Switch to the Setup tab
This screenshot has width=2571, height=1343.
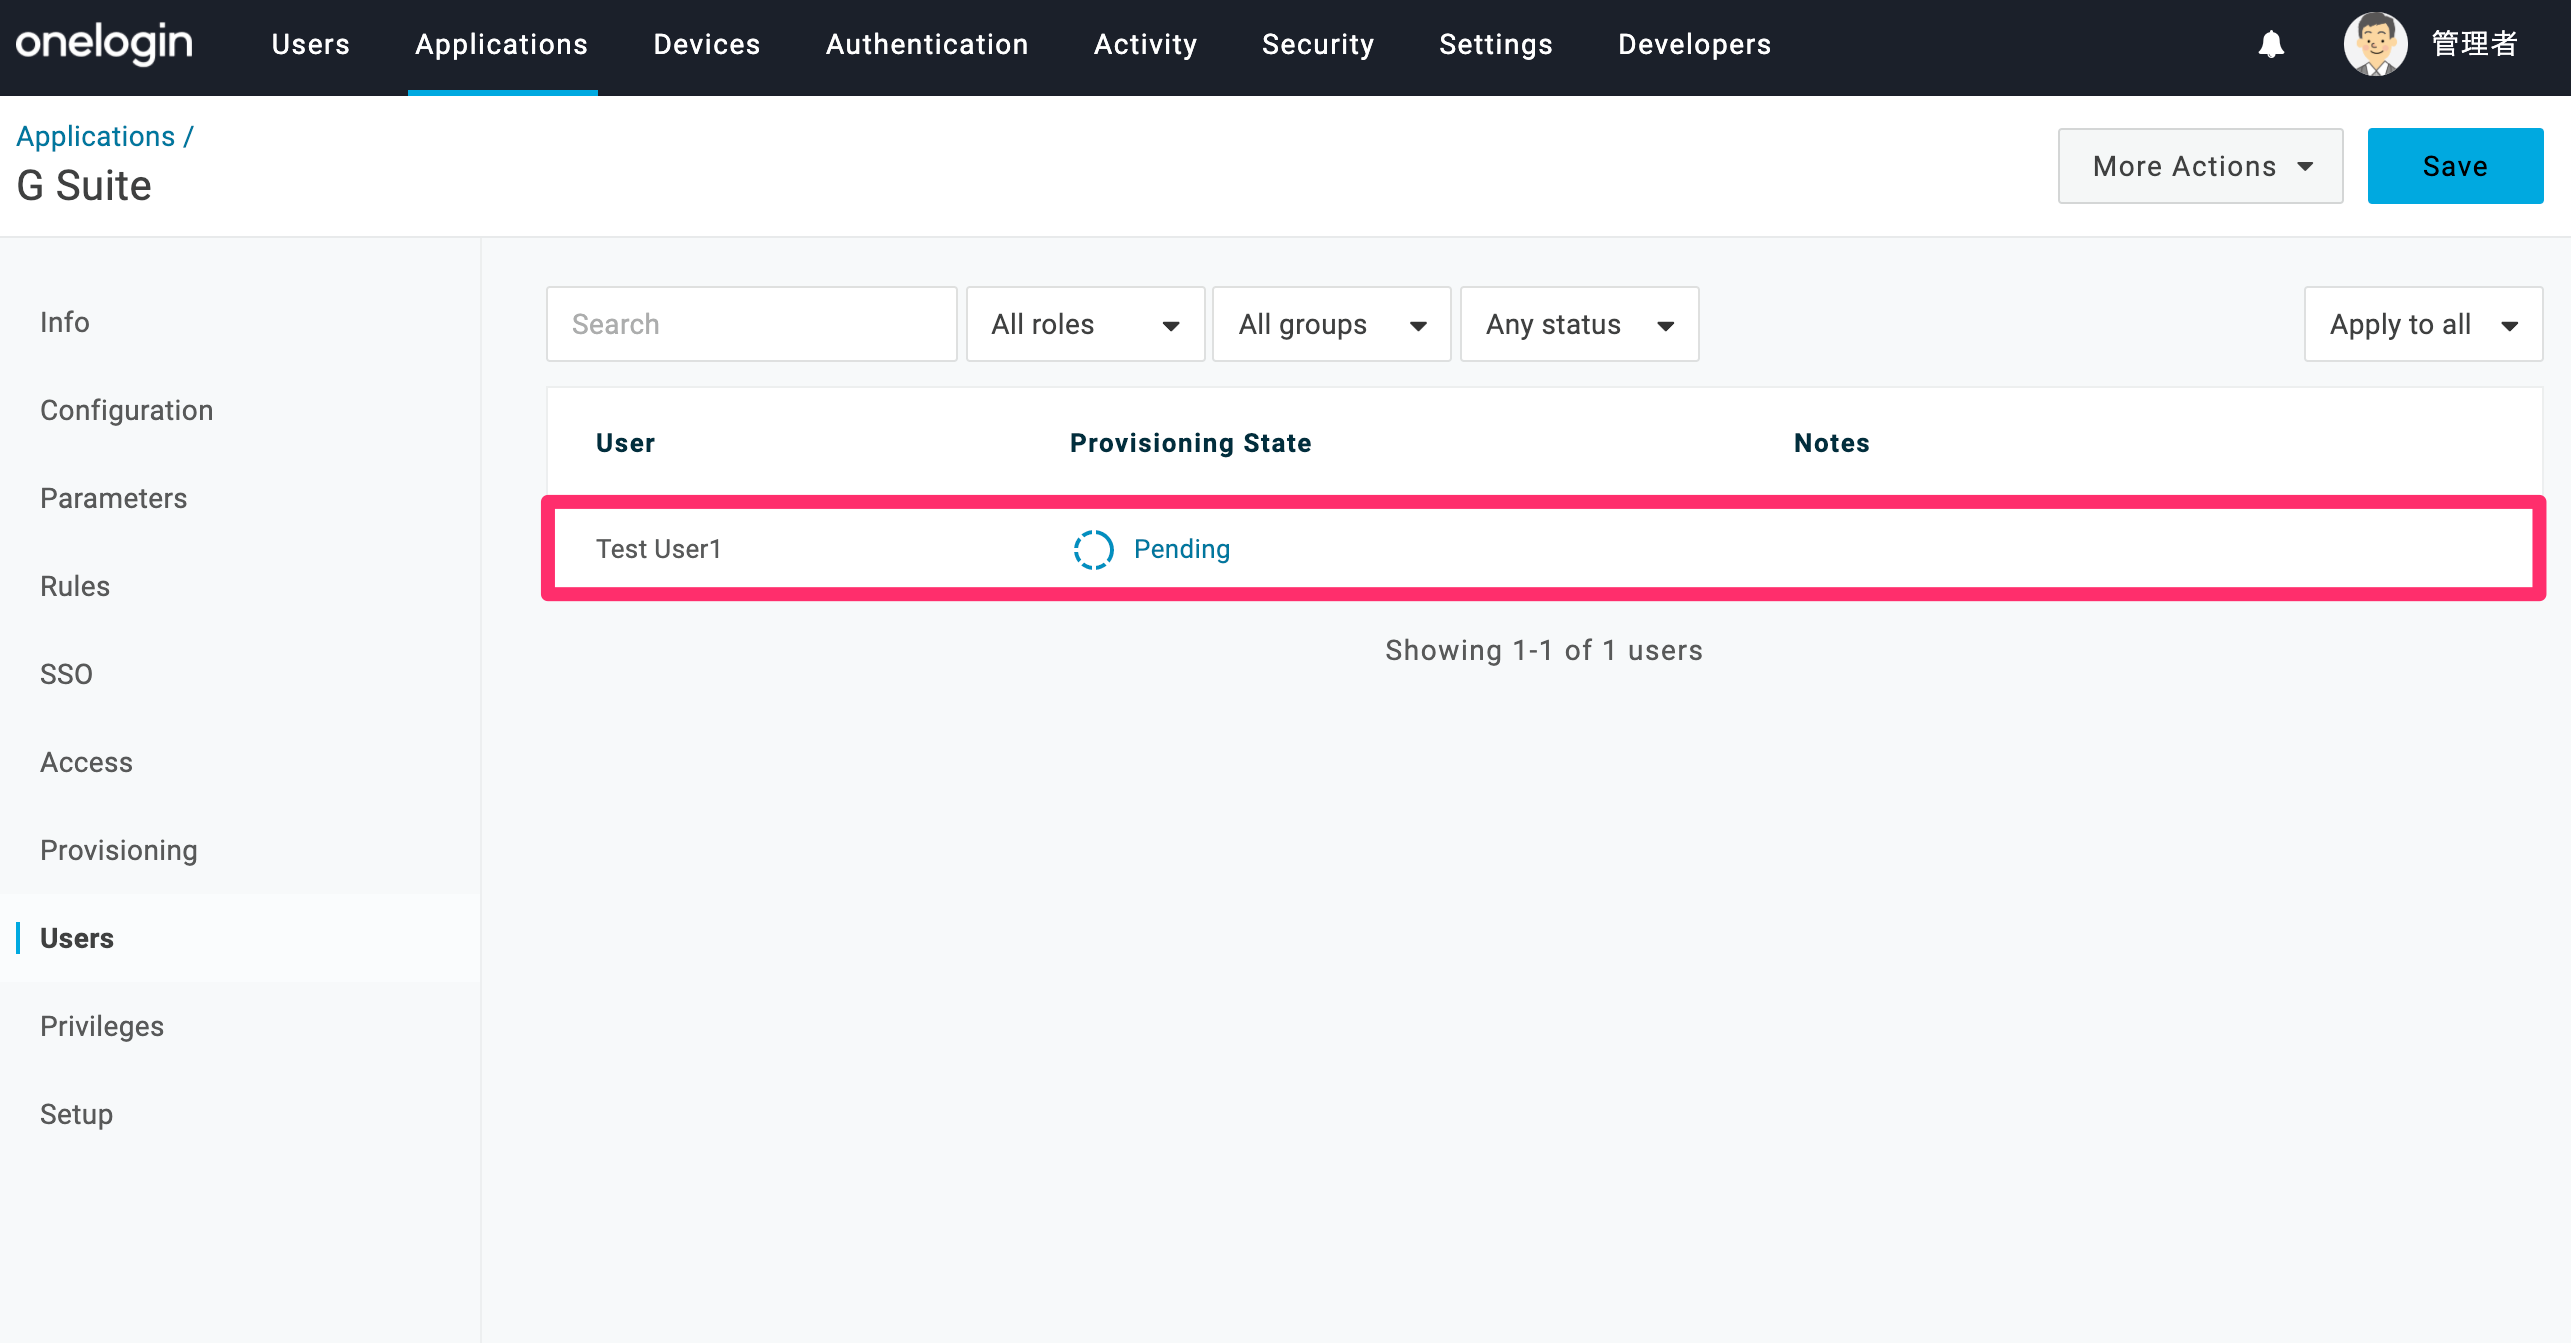click(x=76, y=1114)
